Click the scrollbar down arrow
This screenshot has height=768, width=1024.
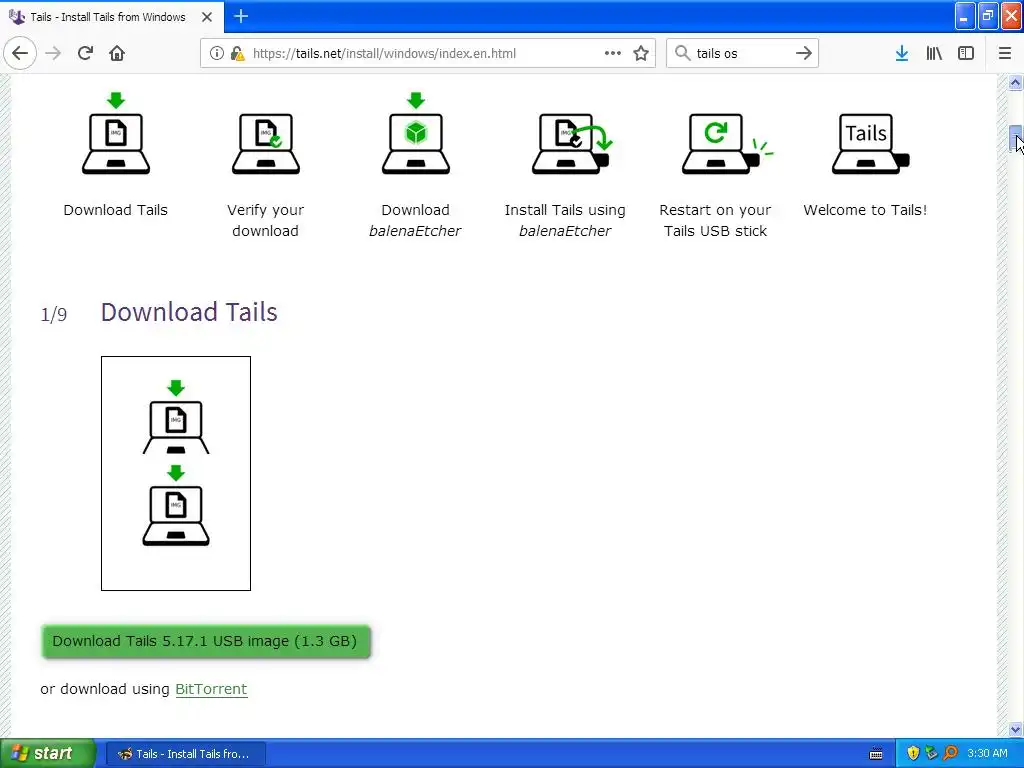point(1015,729)
